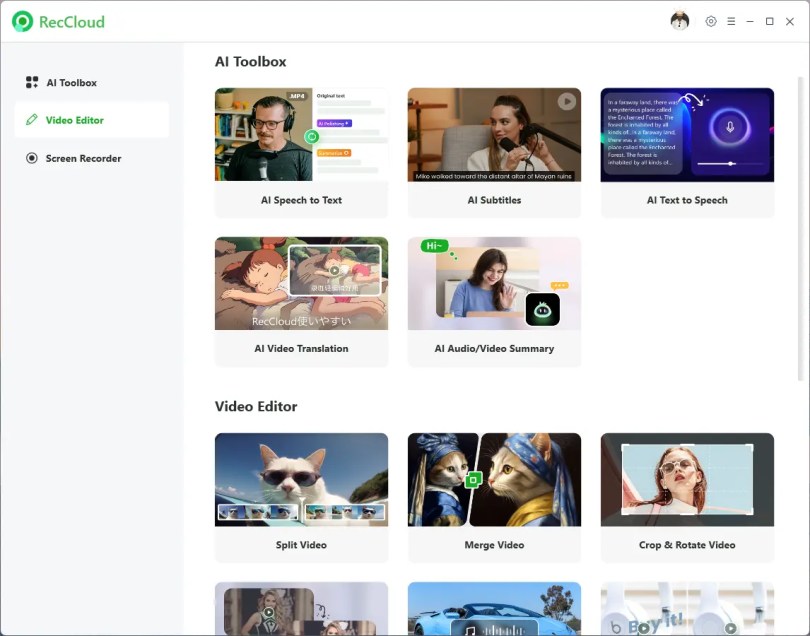This screenshot has height=636, width=810.
Task: Select the Video Editor sidebar tab
Action: point(92,120)
